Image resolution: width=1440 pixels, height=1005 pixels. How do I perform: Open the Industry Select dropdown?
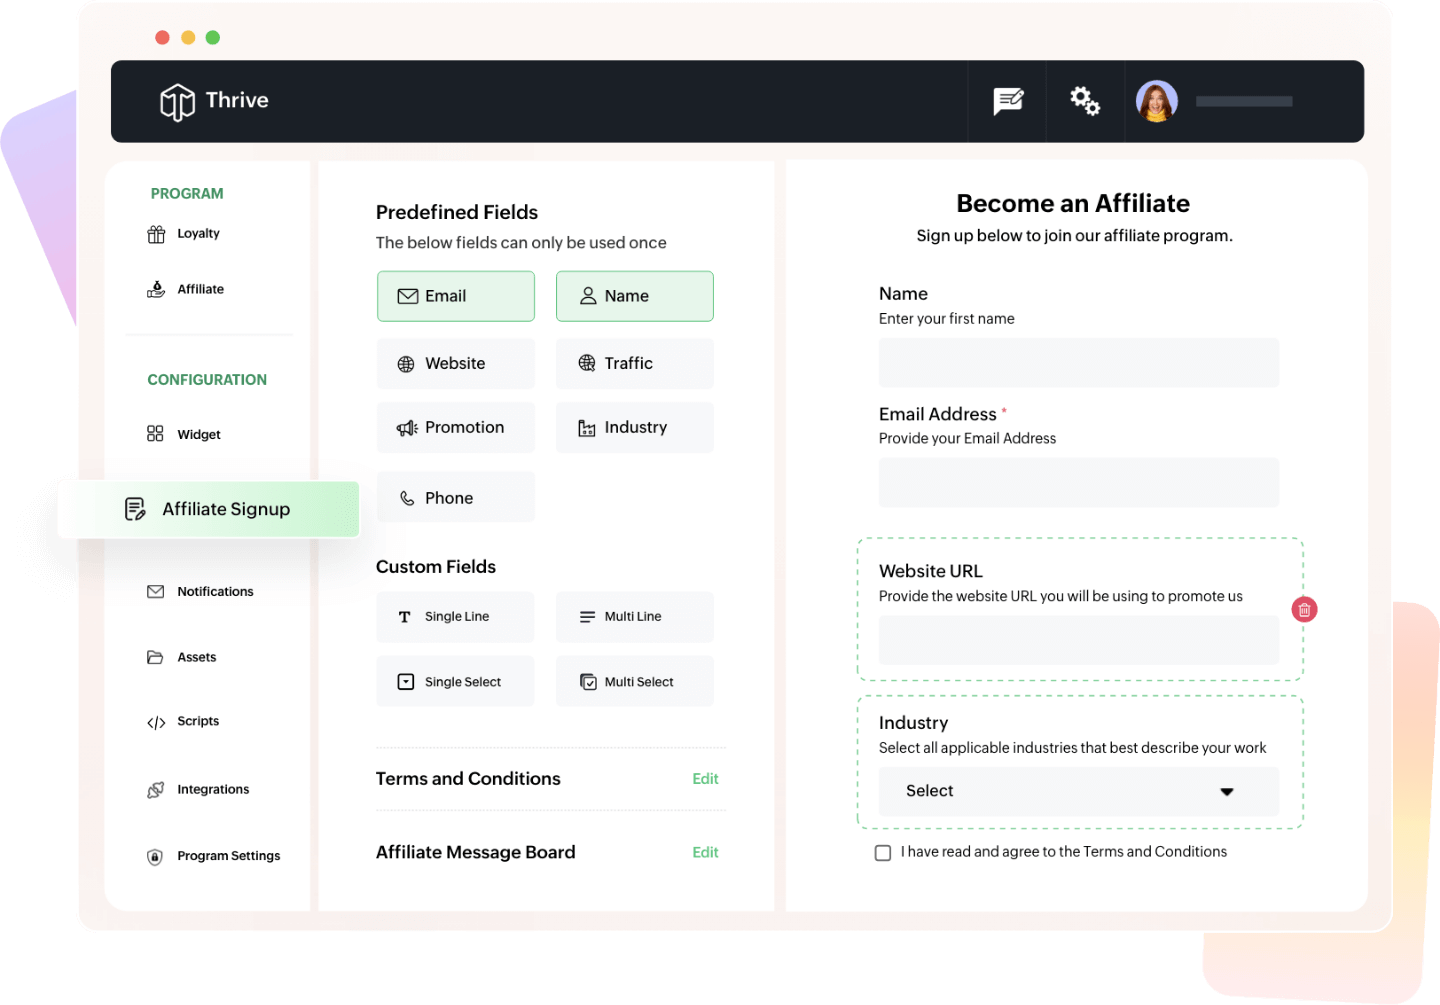click(1078, 791)
